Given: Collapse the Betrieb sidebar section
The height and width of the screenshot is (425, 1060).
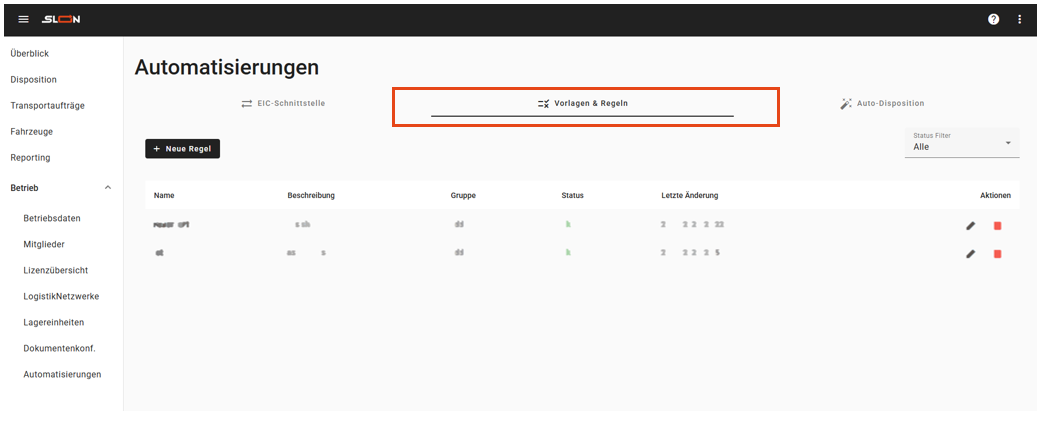Looking at the screenshot, I should [x=108, y=188].
